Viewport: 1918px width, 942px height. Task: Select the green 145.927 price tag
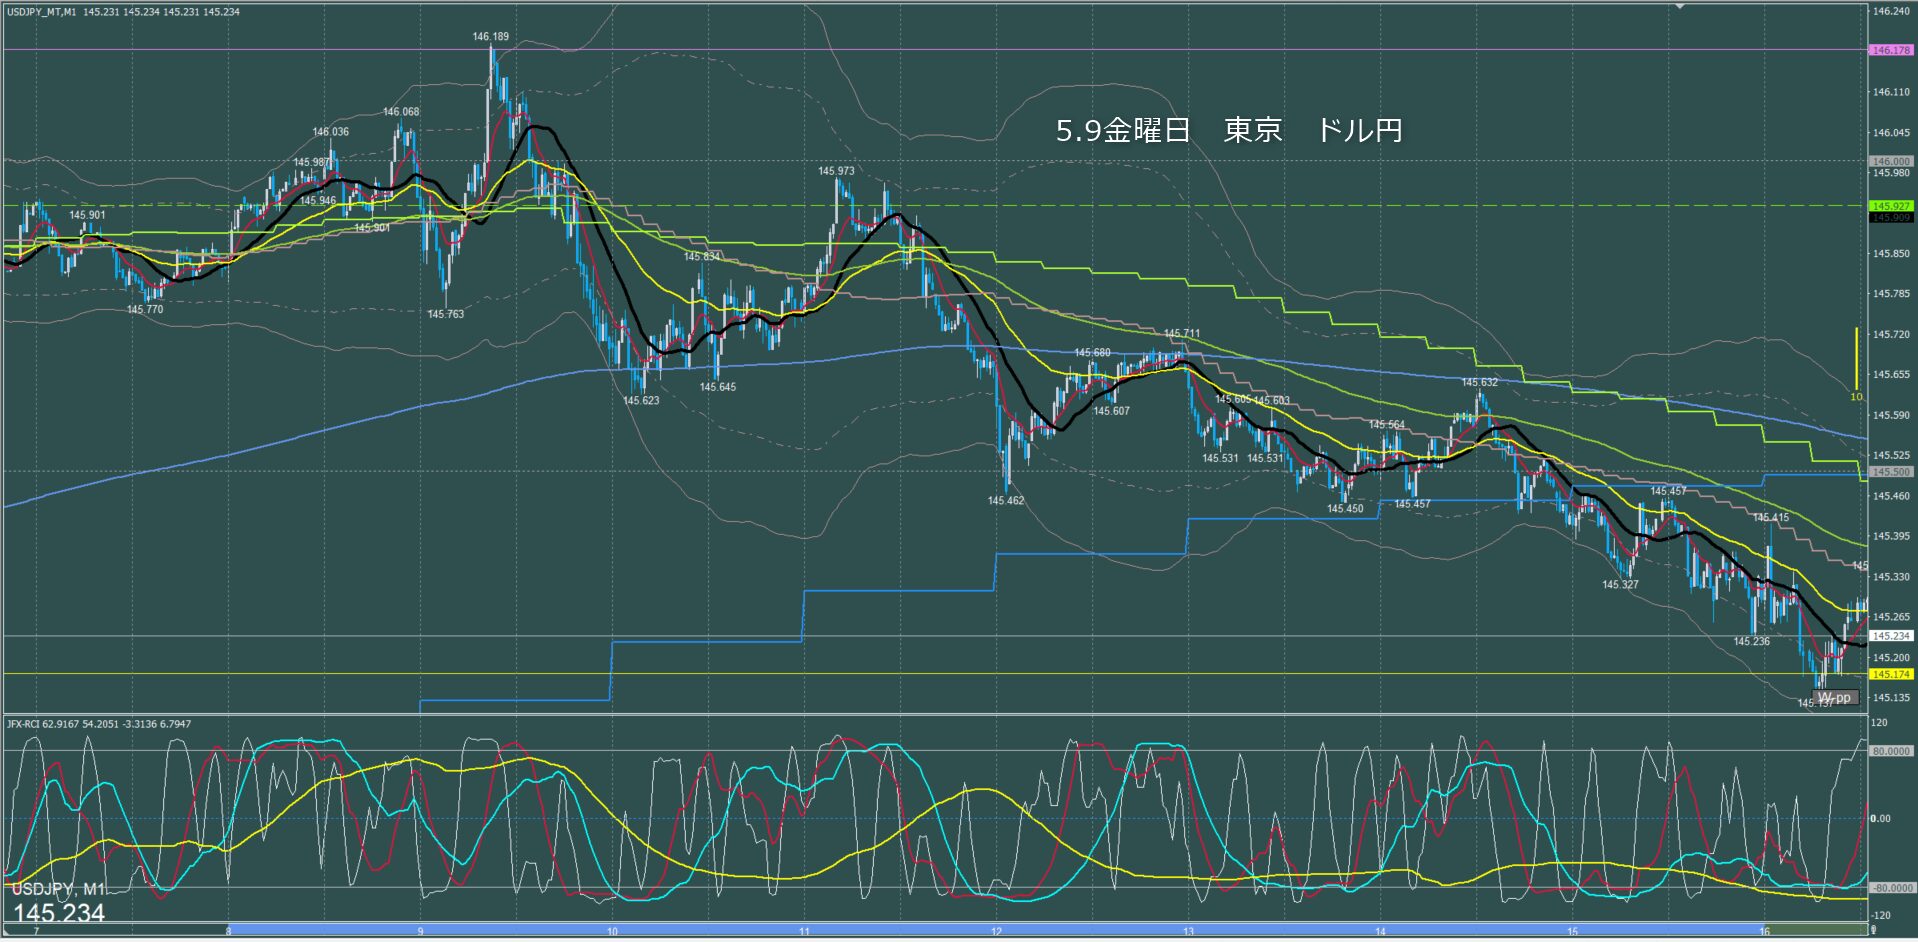[1891, 206]
